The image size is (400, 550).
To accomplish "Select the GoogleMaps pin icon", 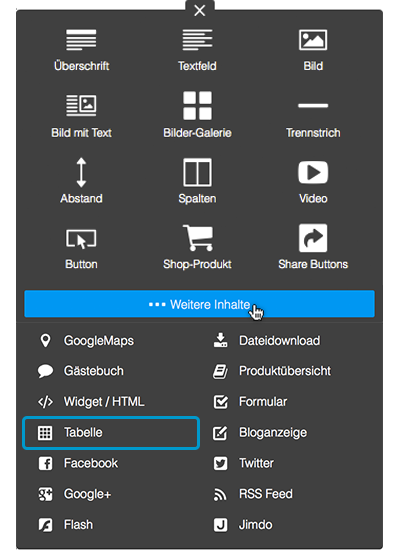I will [x=45, y=341].
